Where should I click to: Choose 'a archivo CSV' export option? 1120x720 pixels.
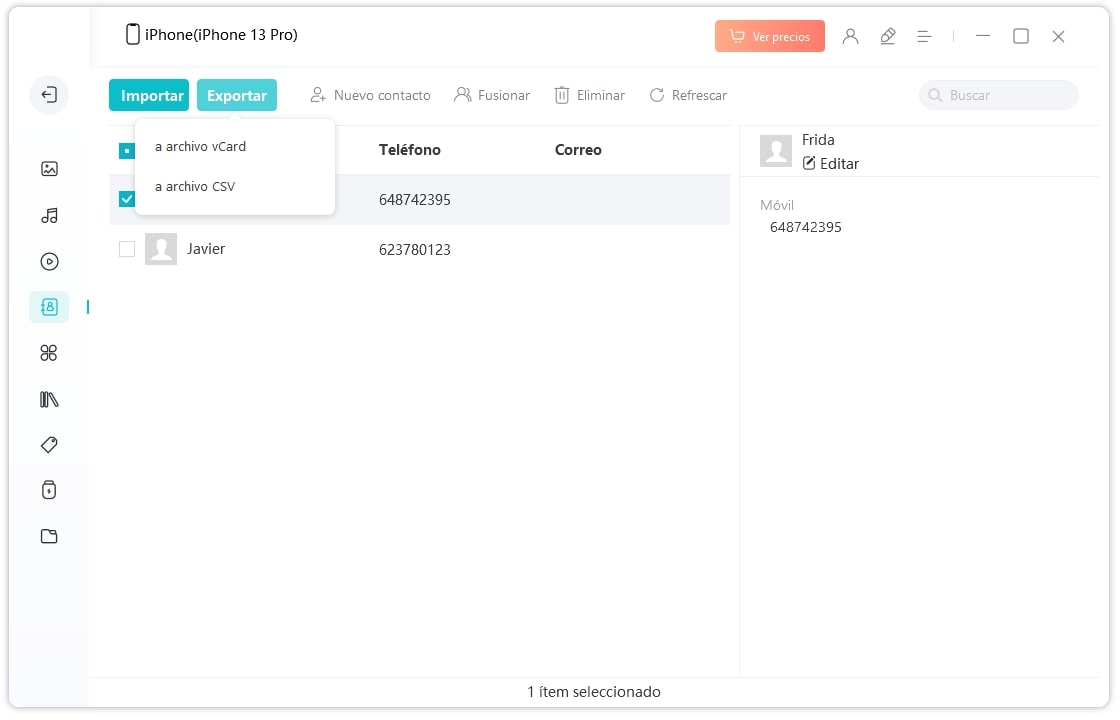(196, 187)
